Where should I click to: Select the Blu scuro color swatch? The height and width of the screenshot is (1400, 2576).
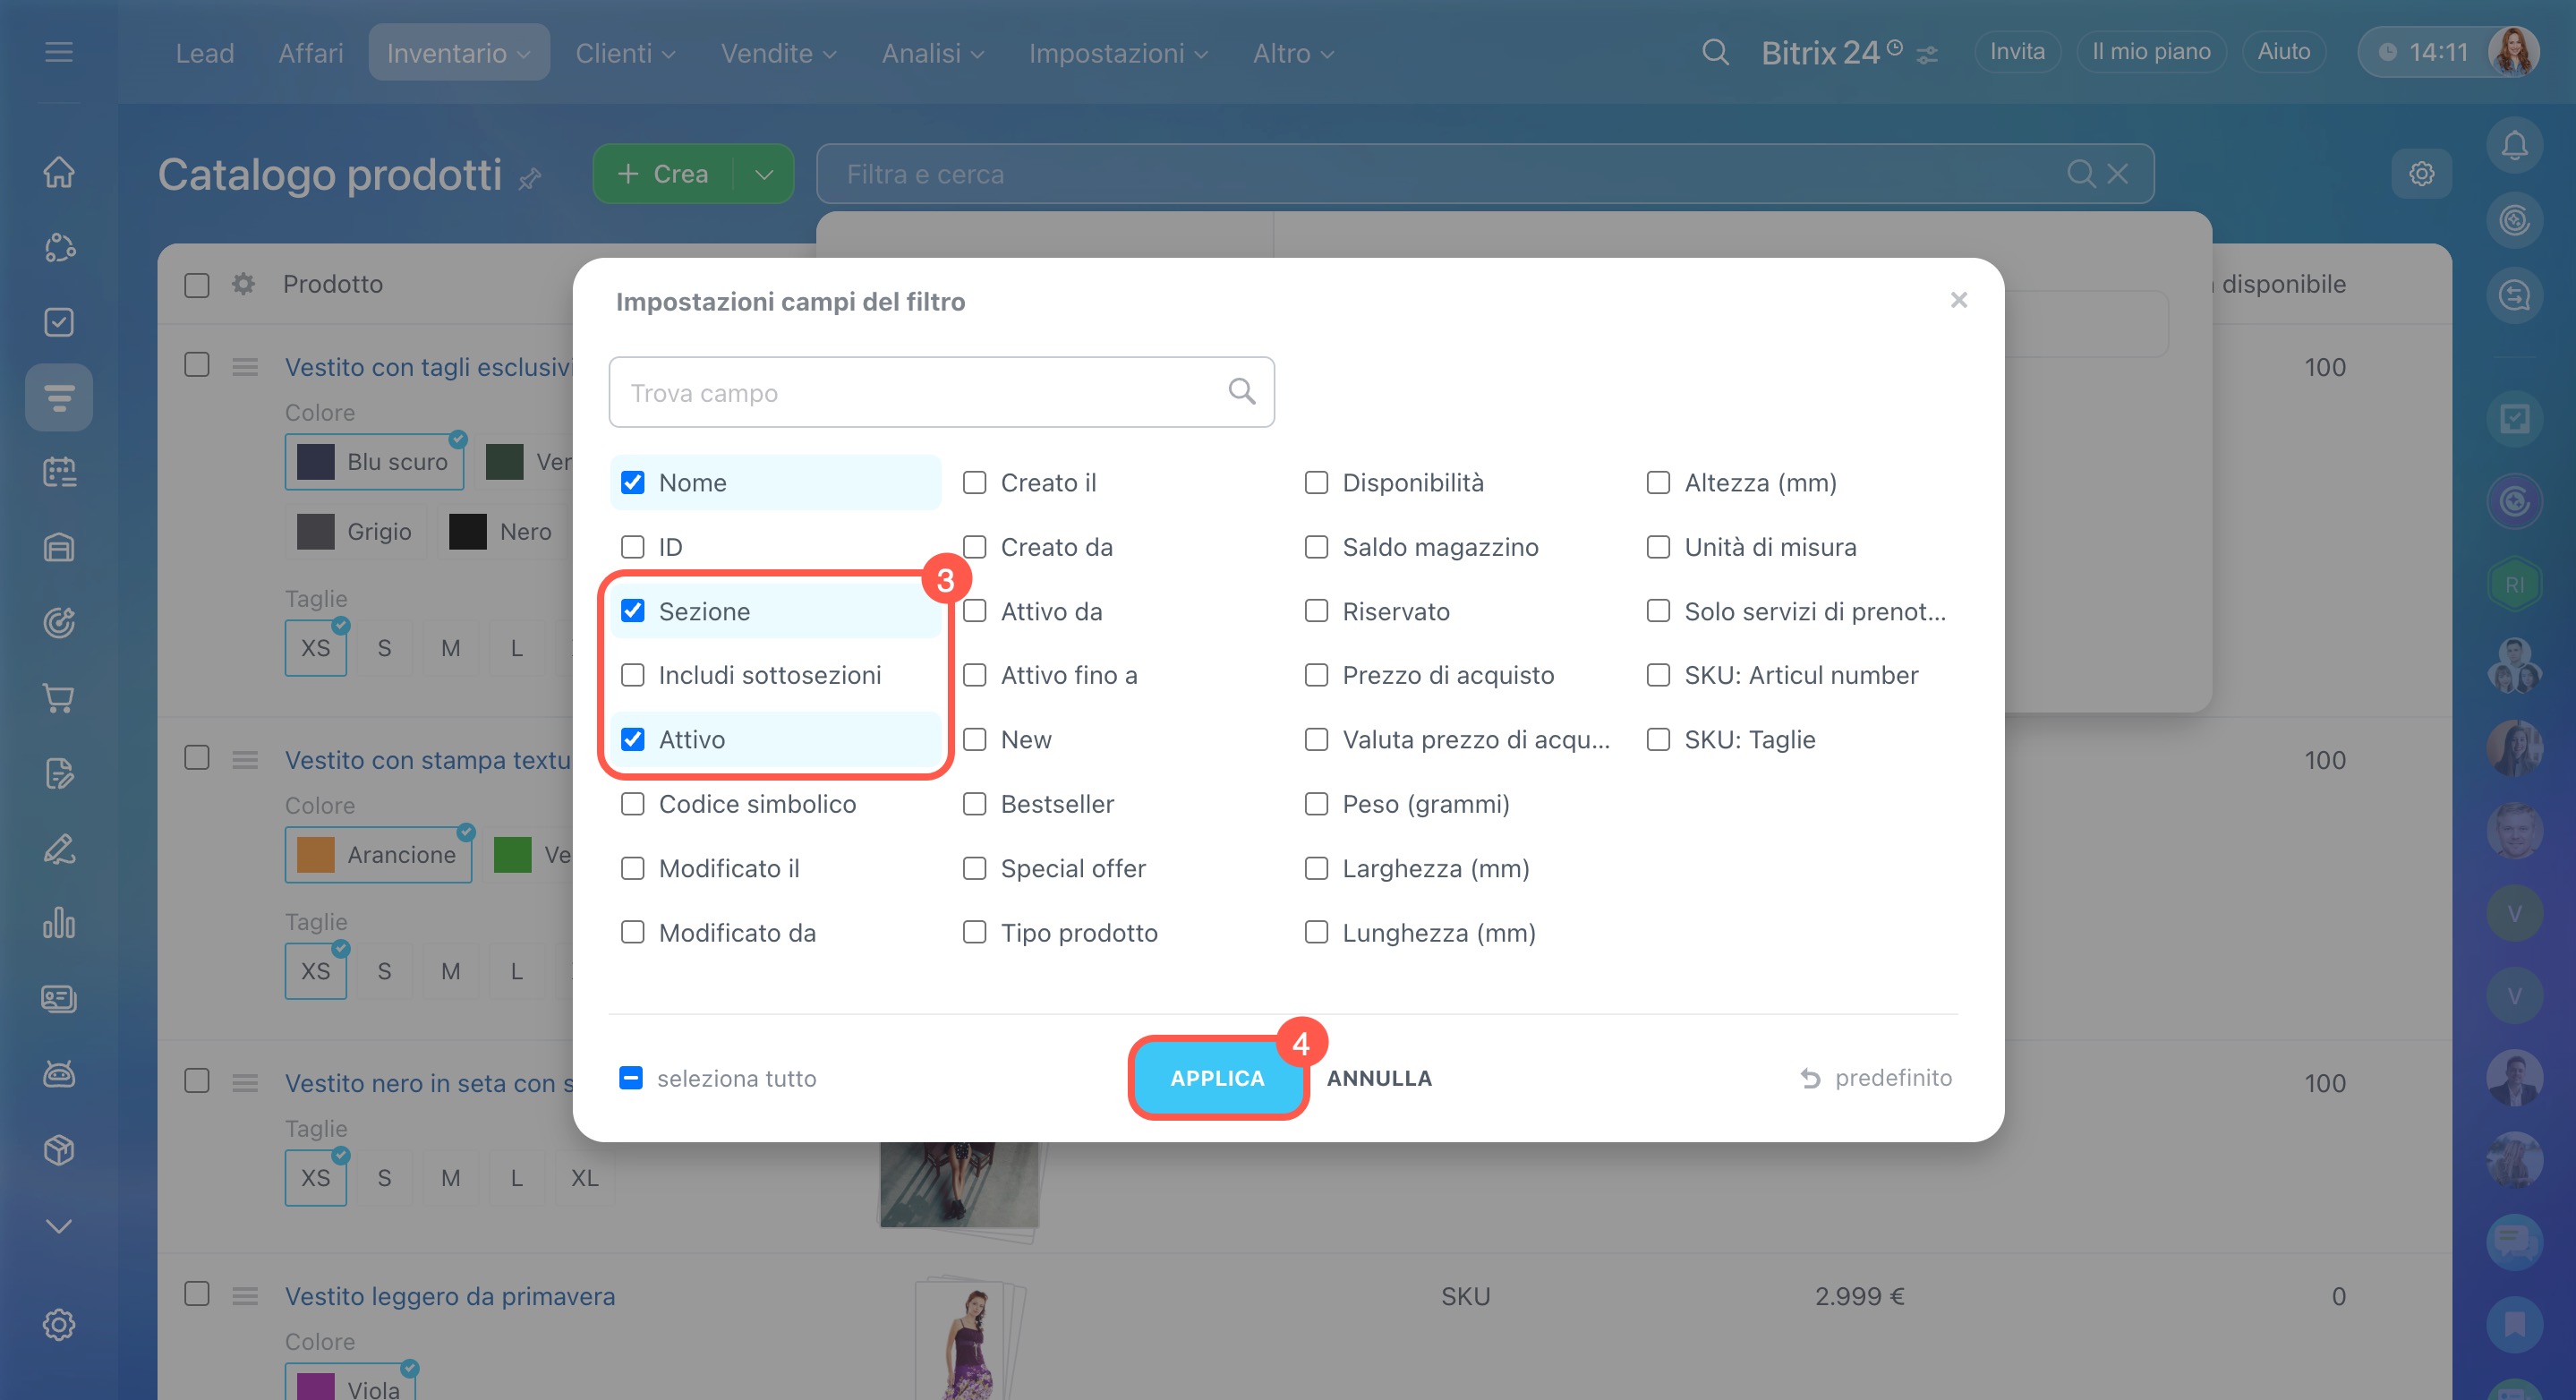374,462
